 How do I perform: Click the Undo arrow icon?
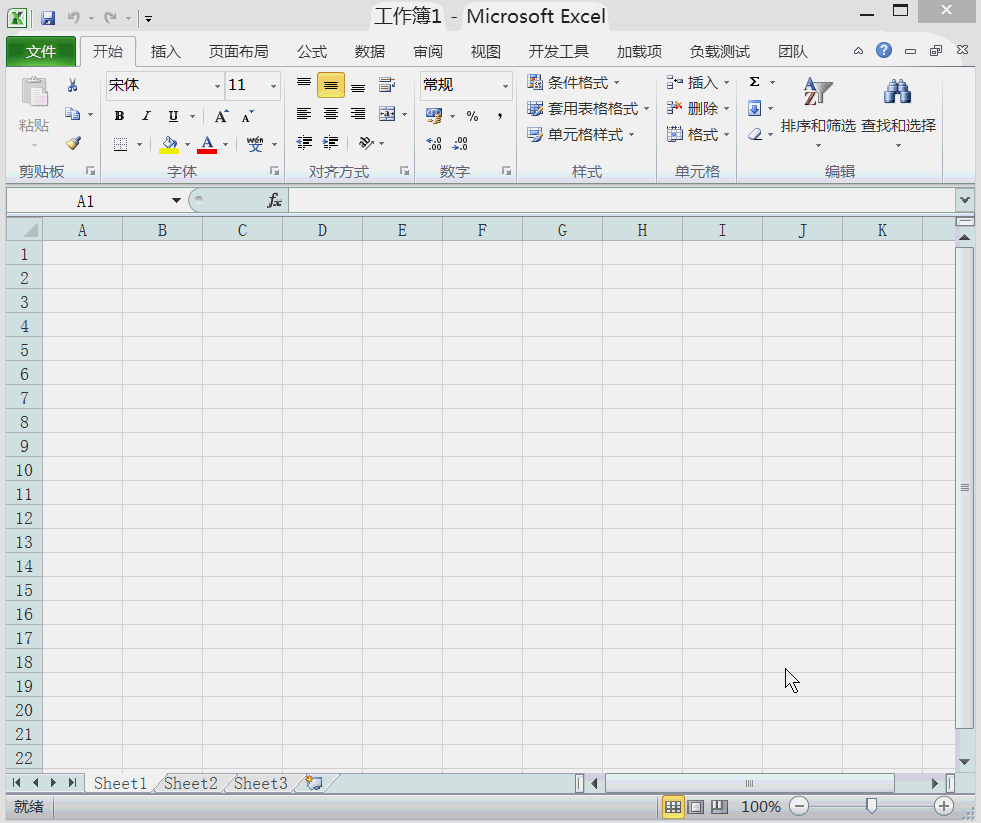[73, 18]
